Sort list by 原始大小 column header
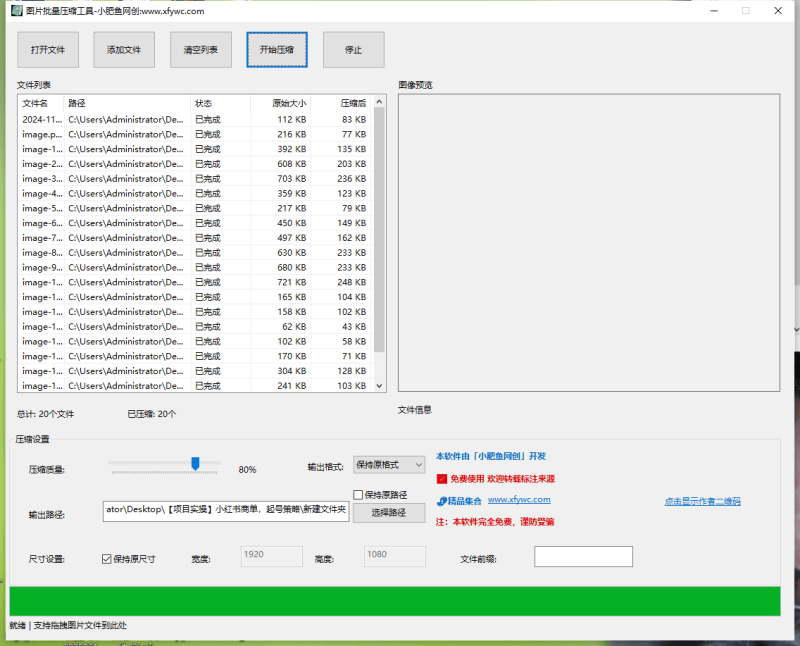The width and height of the screenshot is (800, 646). tap(281, 103)
